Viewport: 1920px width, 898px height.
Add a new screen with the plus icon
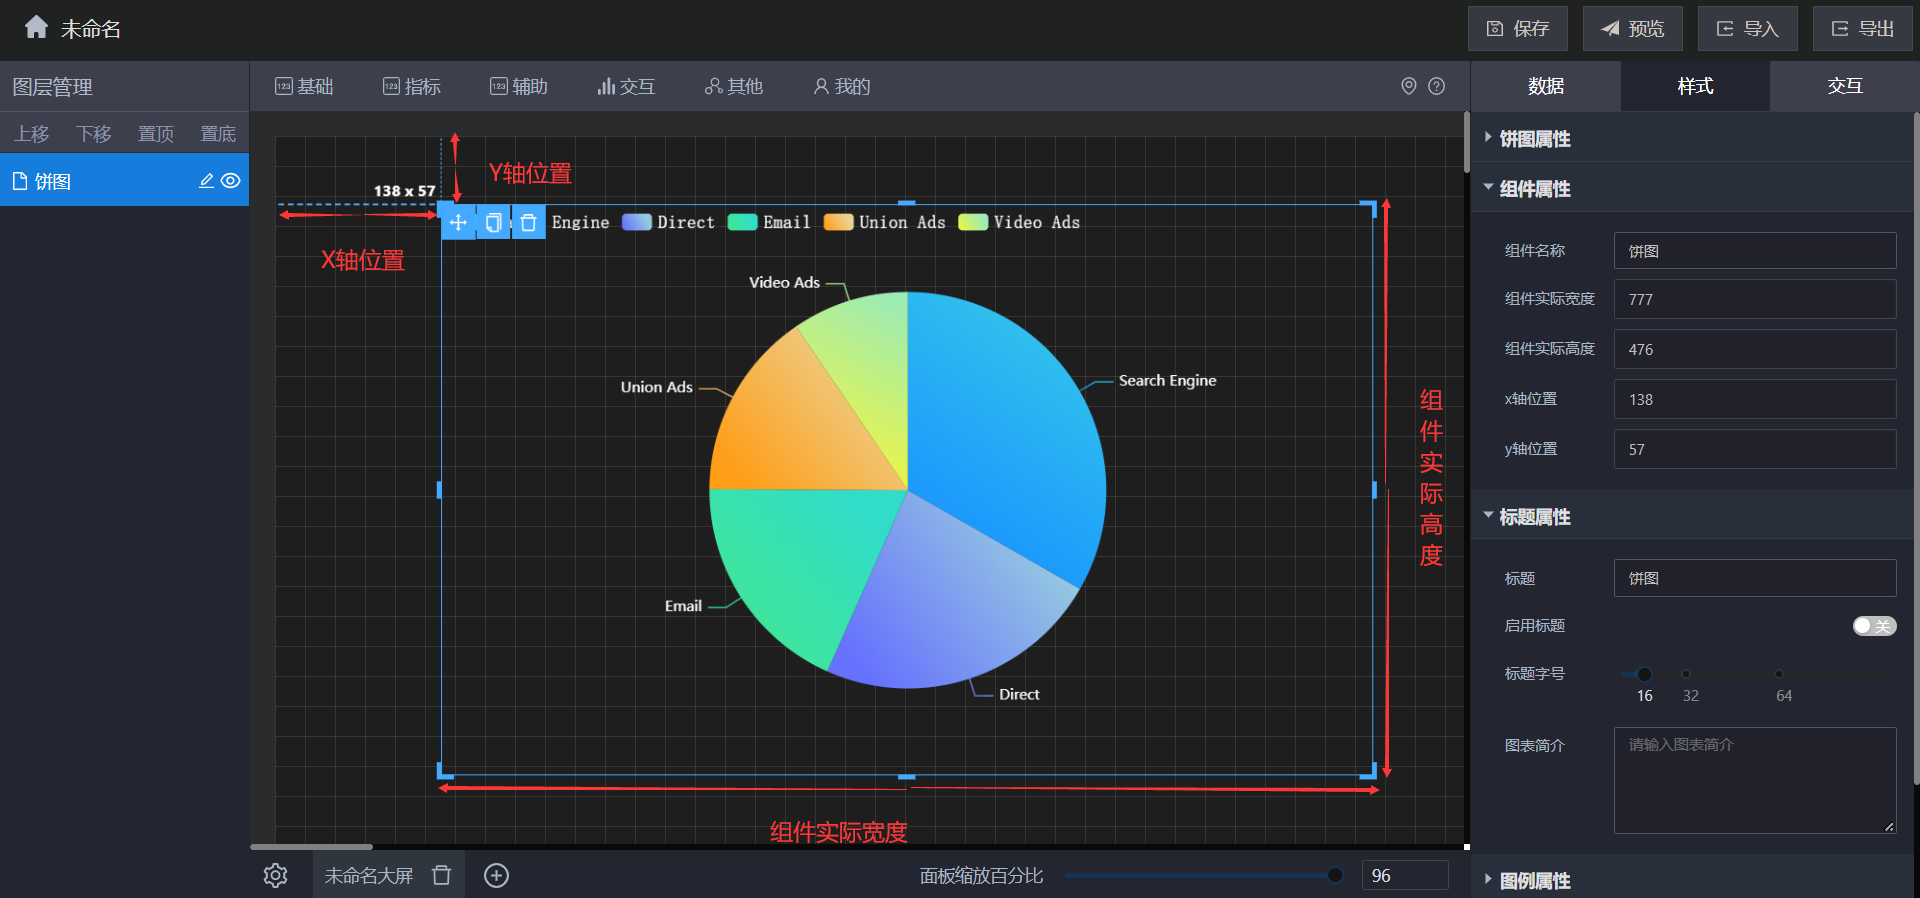pyautogui.click(x=496, y=876)
